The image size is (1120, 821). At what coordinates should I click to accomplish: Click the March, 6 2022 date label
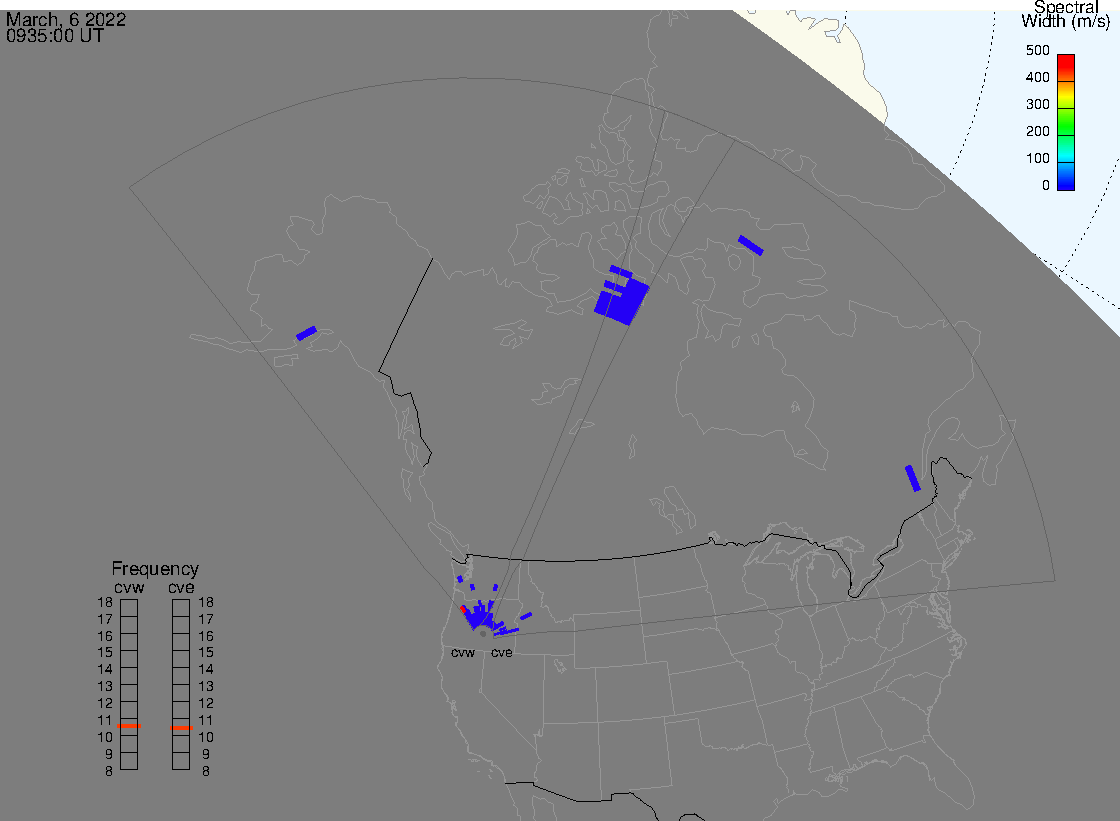(x=66, y=19)
